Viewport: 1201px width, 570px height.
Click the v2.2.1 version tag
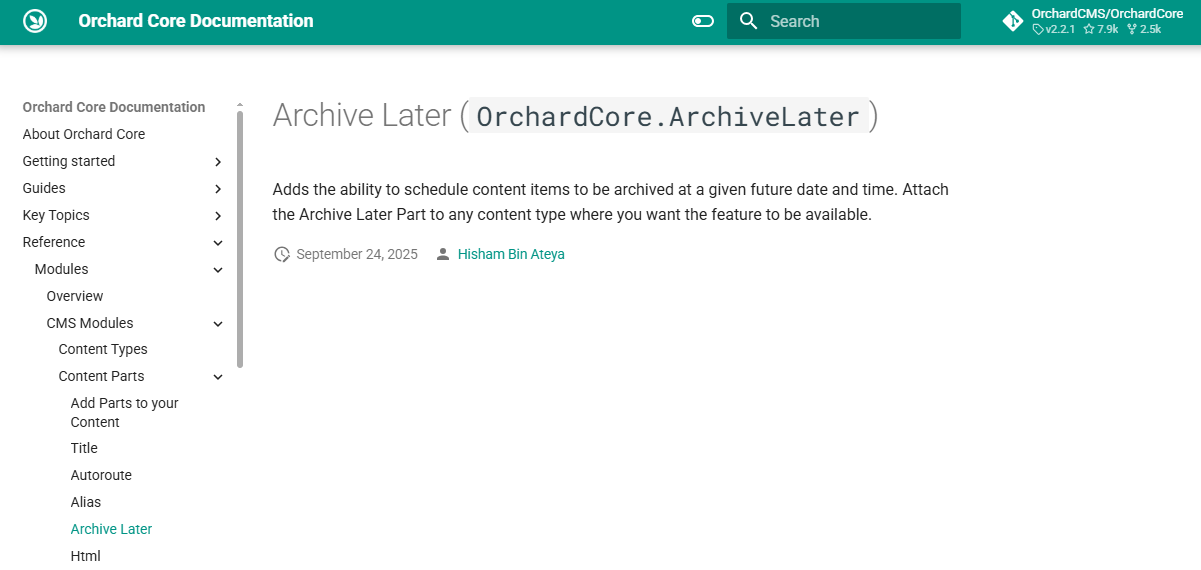(x=1054, y=30)
